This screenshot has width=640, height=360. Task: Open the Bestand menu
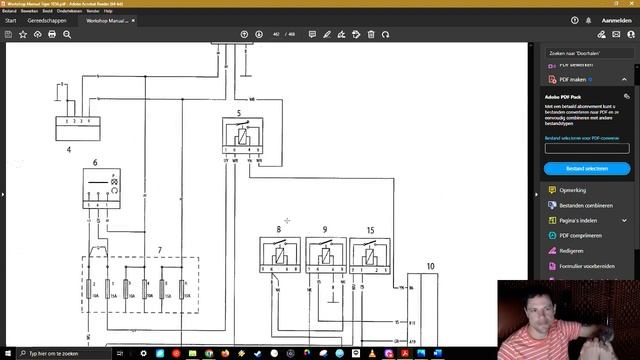[x=9, y=11]
